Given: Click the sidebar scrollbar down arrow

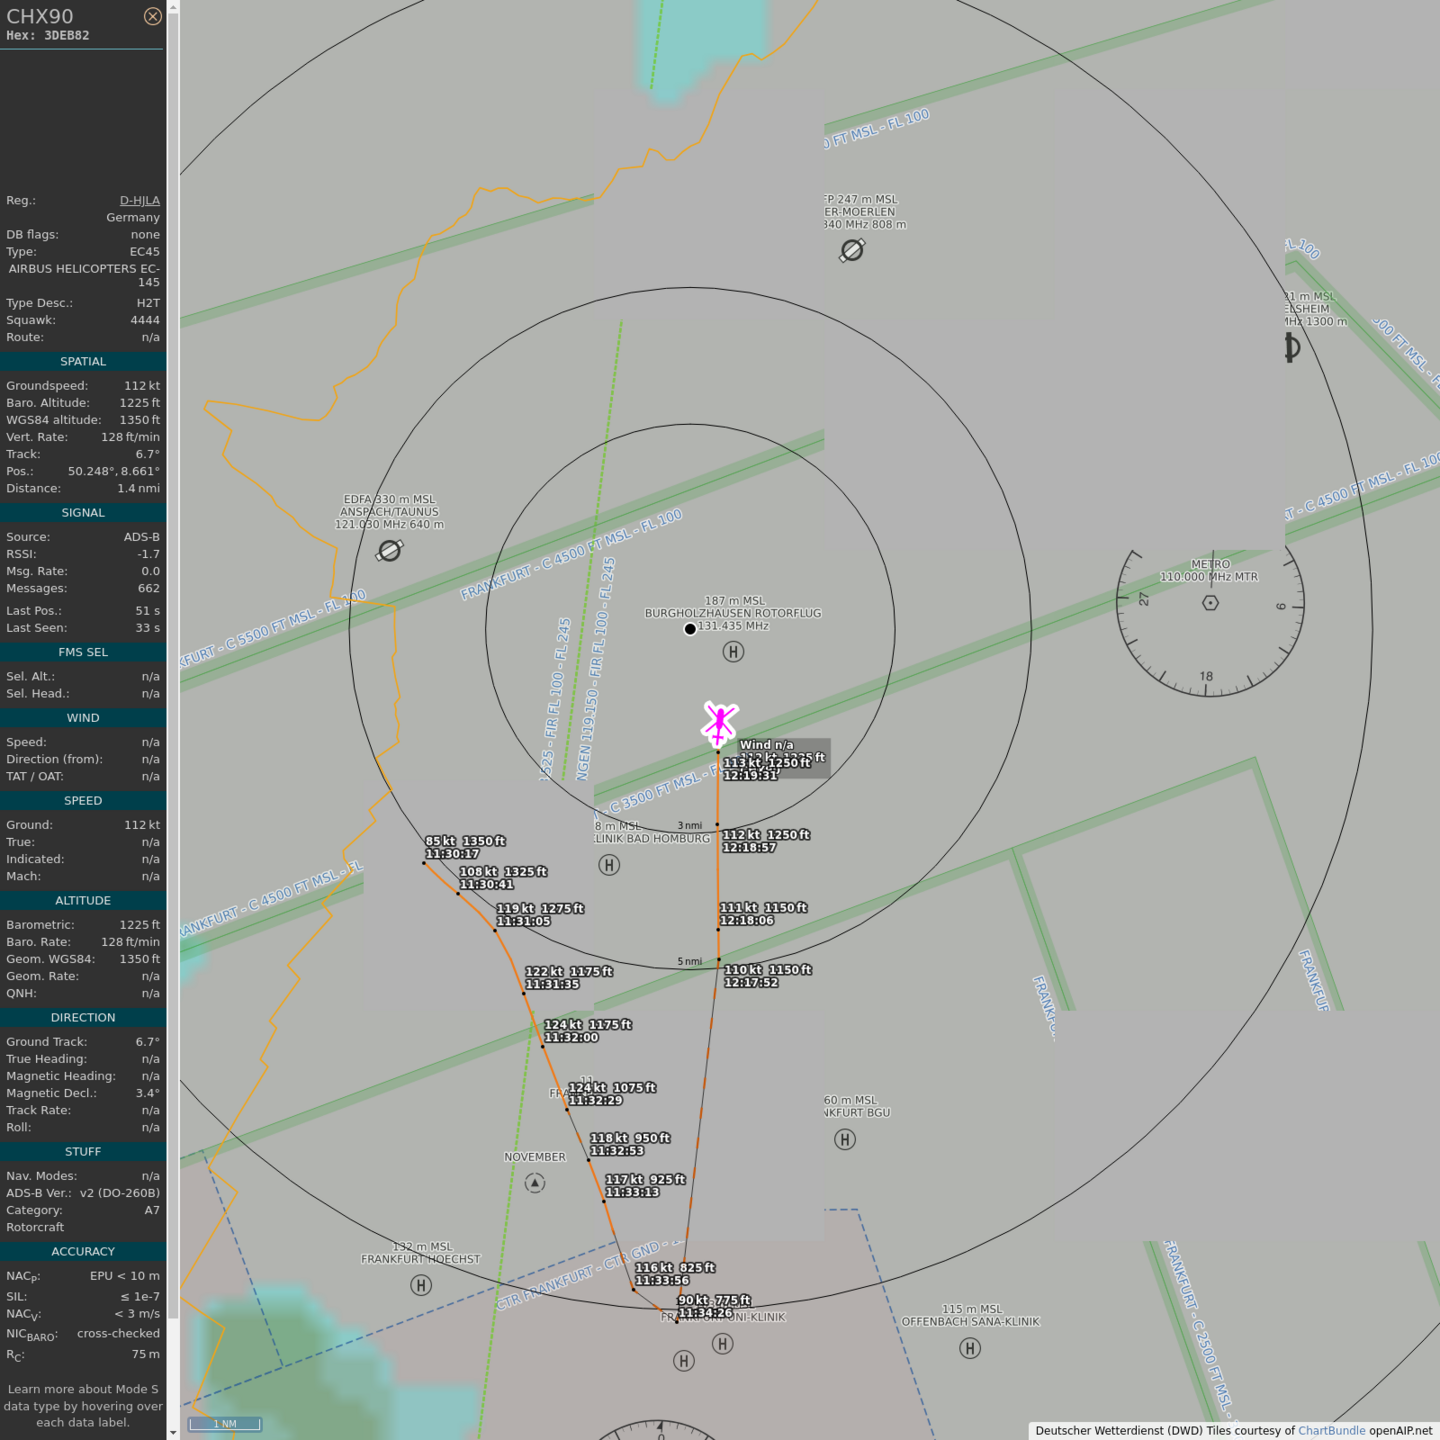Looking at the screenshot, I should point(173,1432).
